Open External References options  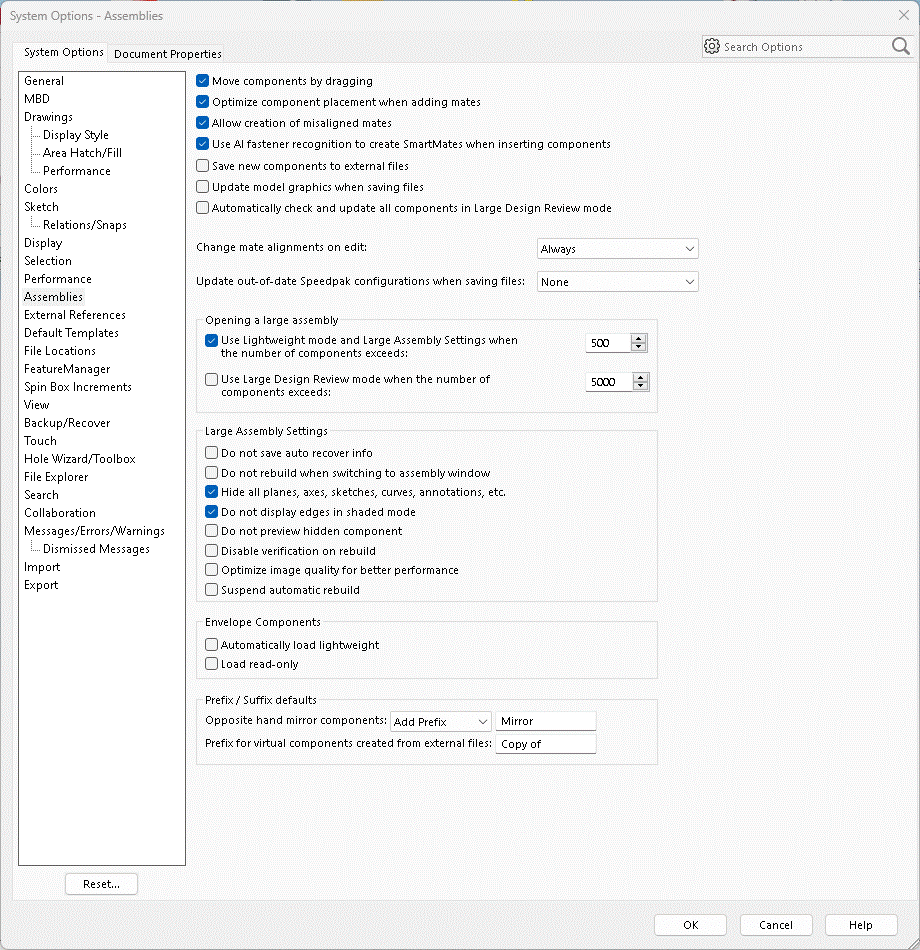click(75, 315)
